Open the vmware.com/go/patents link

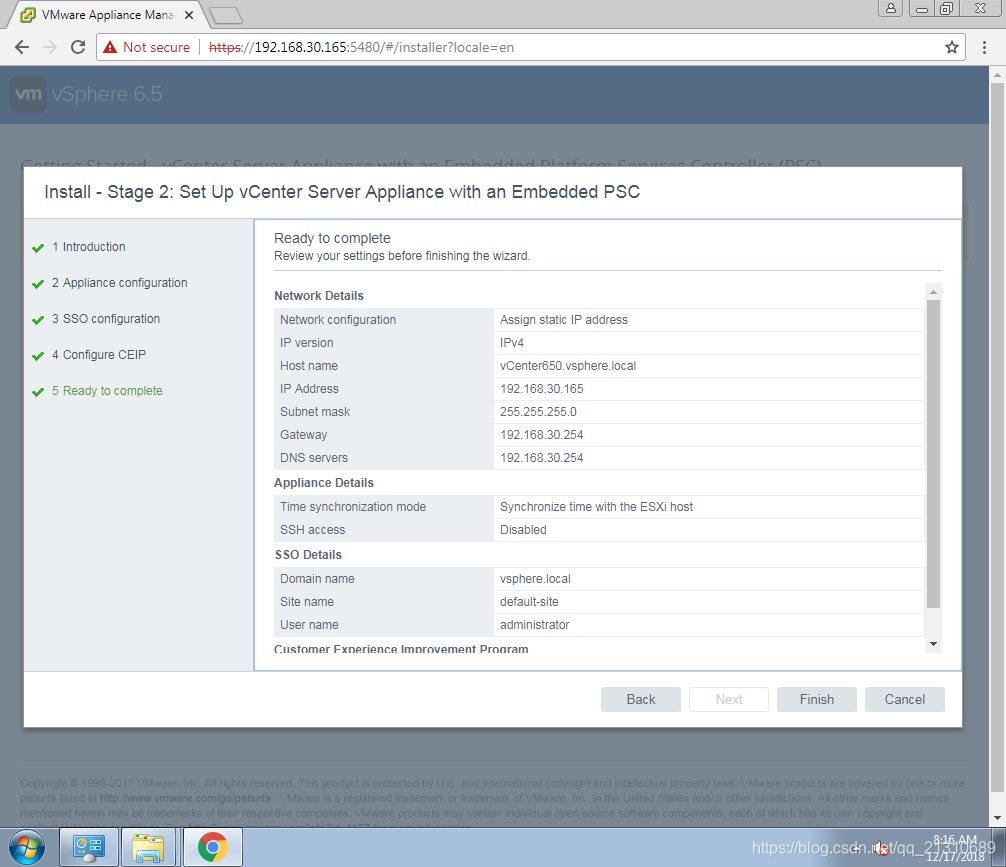pyautogui.click(x=185, y=798)
